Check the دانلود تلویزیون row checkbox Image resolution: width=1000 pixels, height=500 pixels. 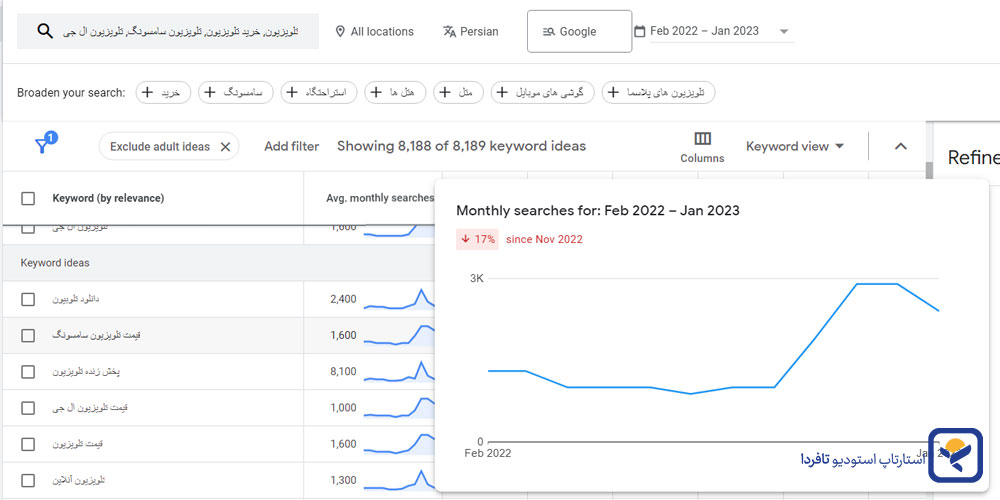pyautogui.click(x=28, y=299)
